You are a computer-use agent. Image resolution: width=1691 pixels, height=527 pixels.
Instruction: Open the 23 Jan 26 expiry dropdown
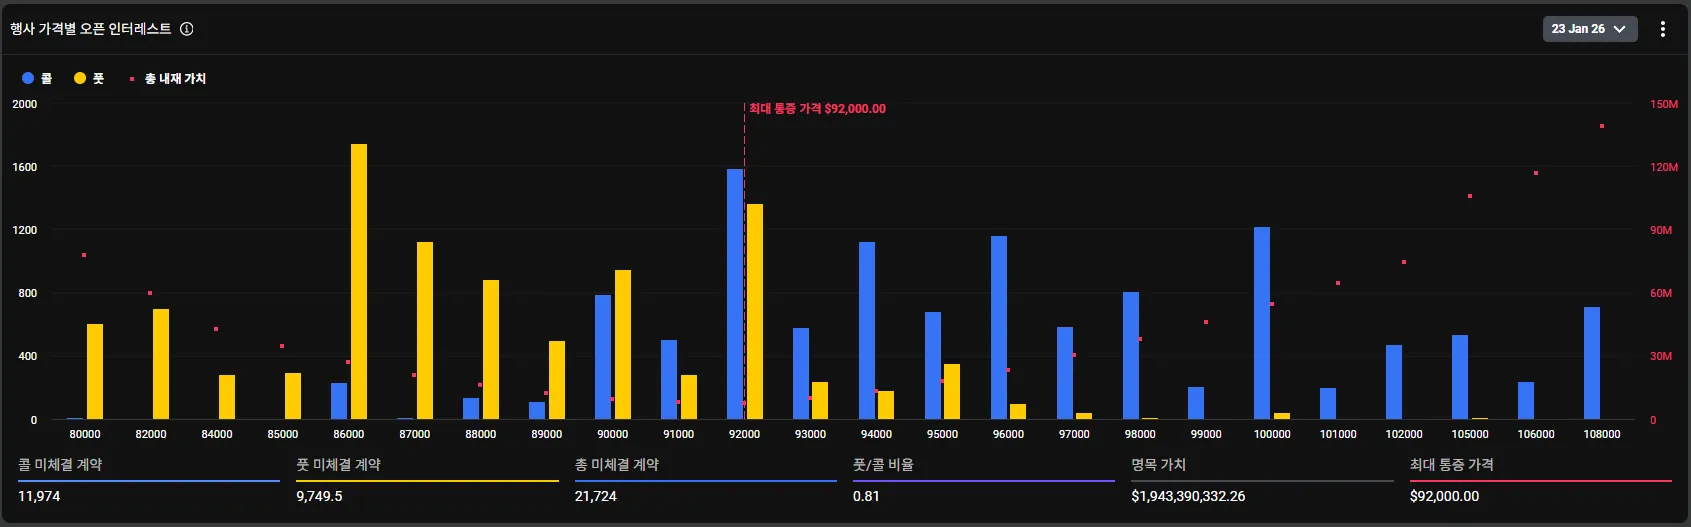coord(1588,29)
